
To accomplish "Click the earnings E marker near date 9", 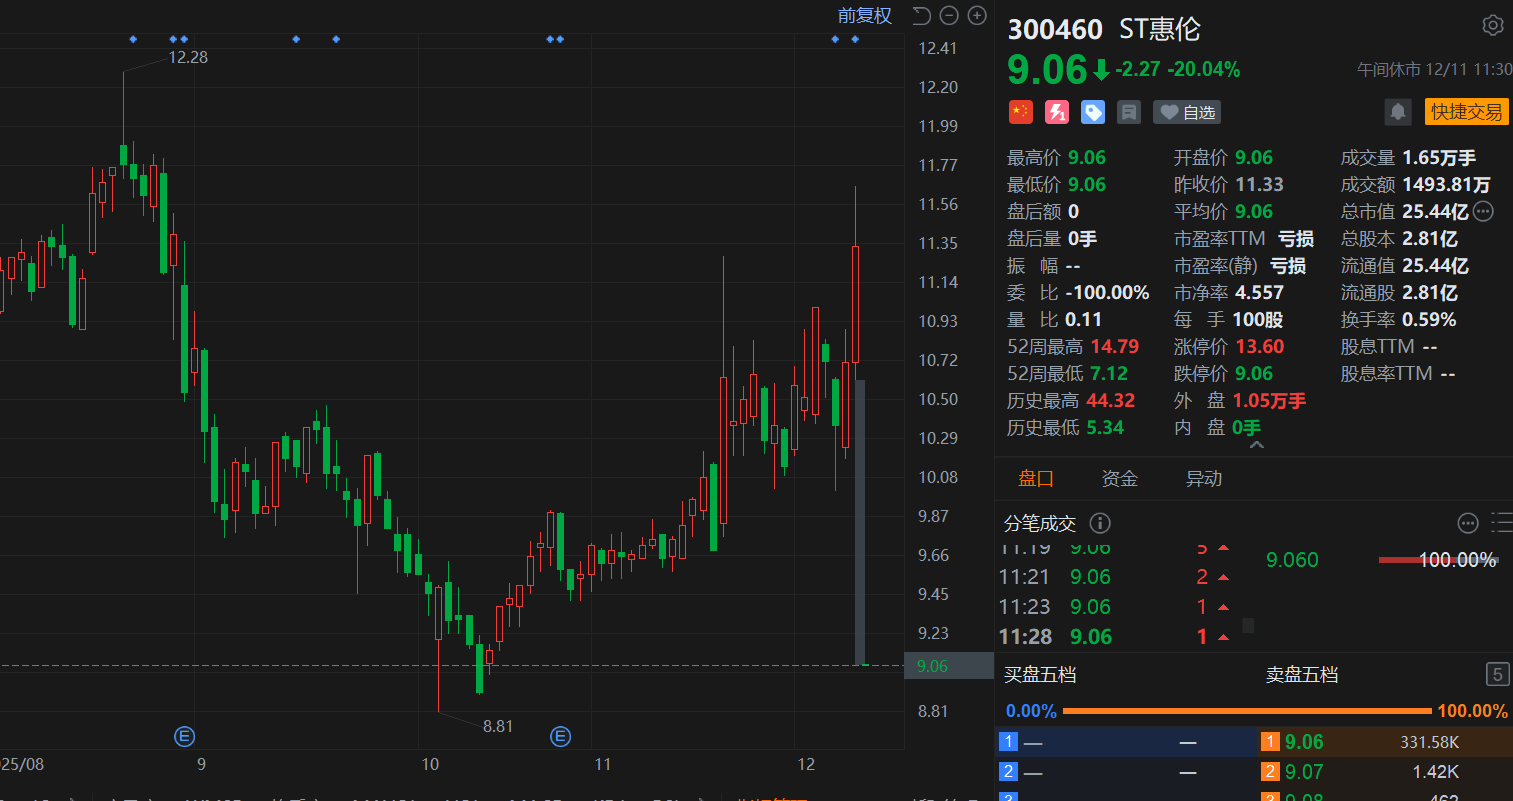I will pos(184,737).
